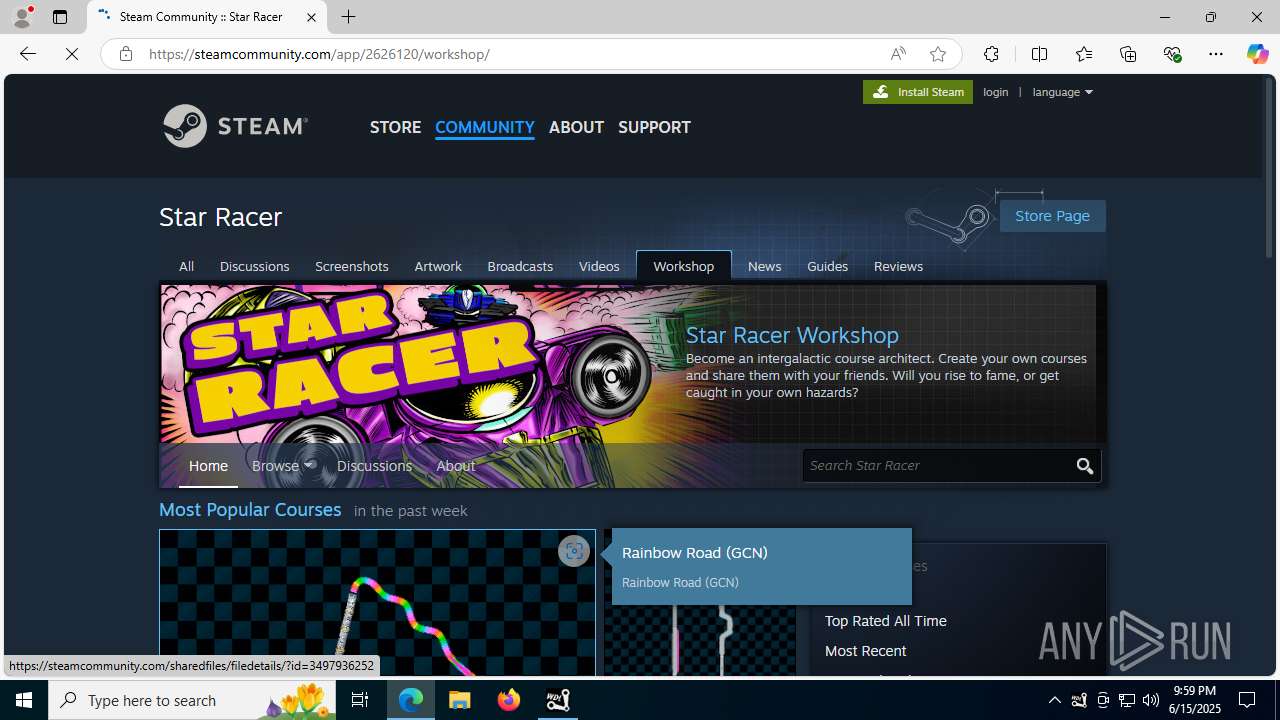Switch to the News tab
Screen dimensions: 1280x720
coord(764,266)
